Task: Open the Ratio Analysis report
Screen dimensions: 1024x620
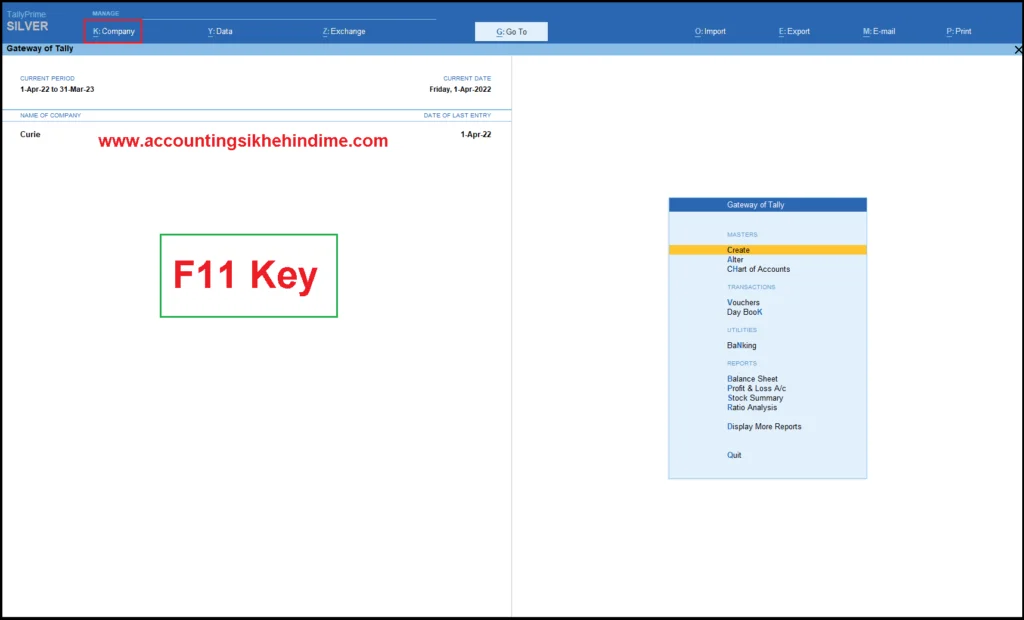Action: (x=752, y=408)
